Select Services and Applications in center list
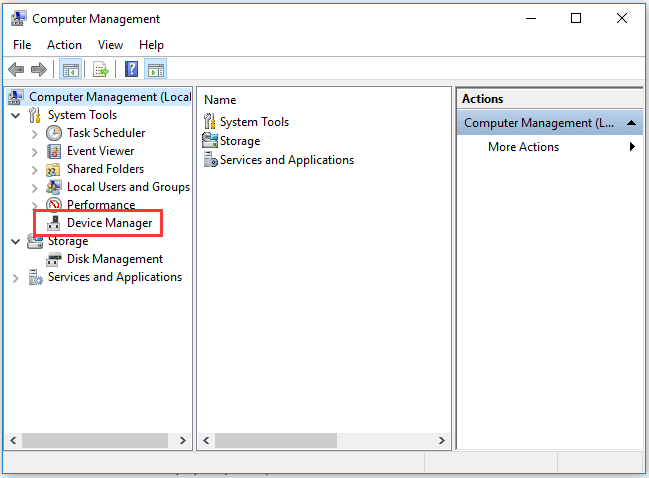 coord(287,160)
